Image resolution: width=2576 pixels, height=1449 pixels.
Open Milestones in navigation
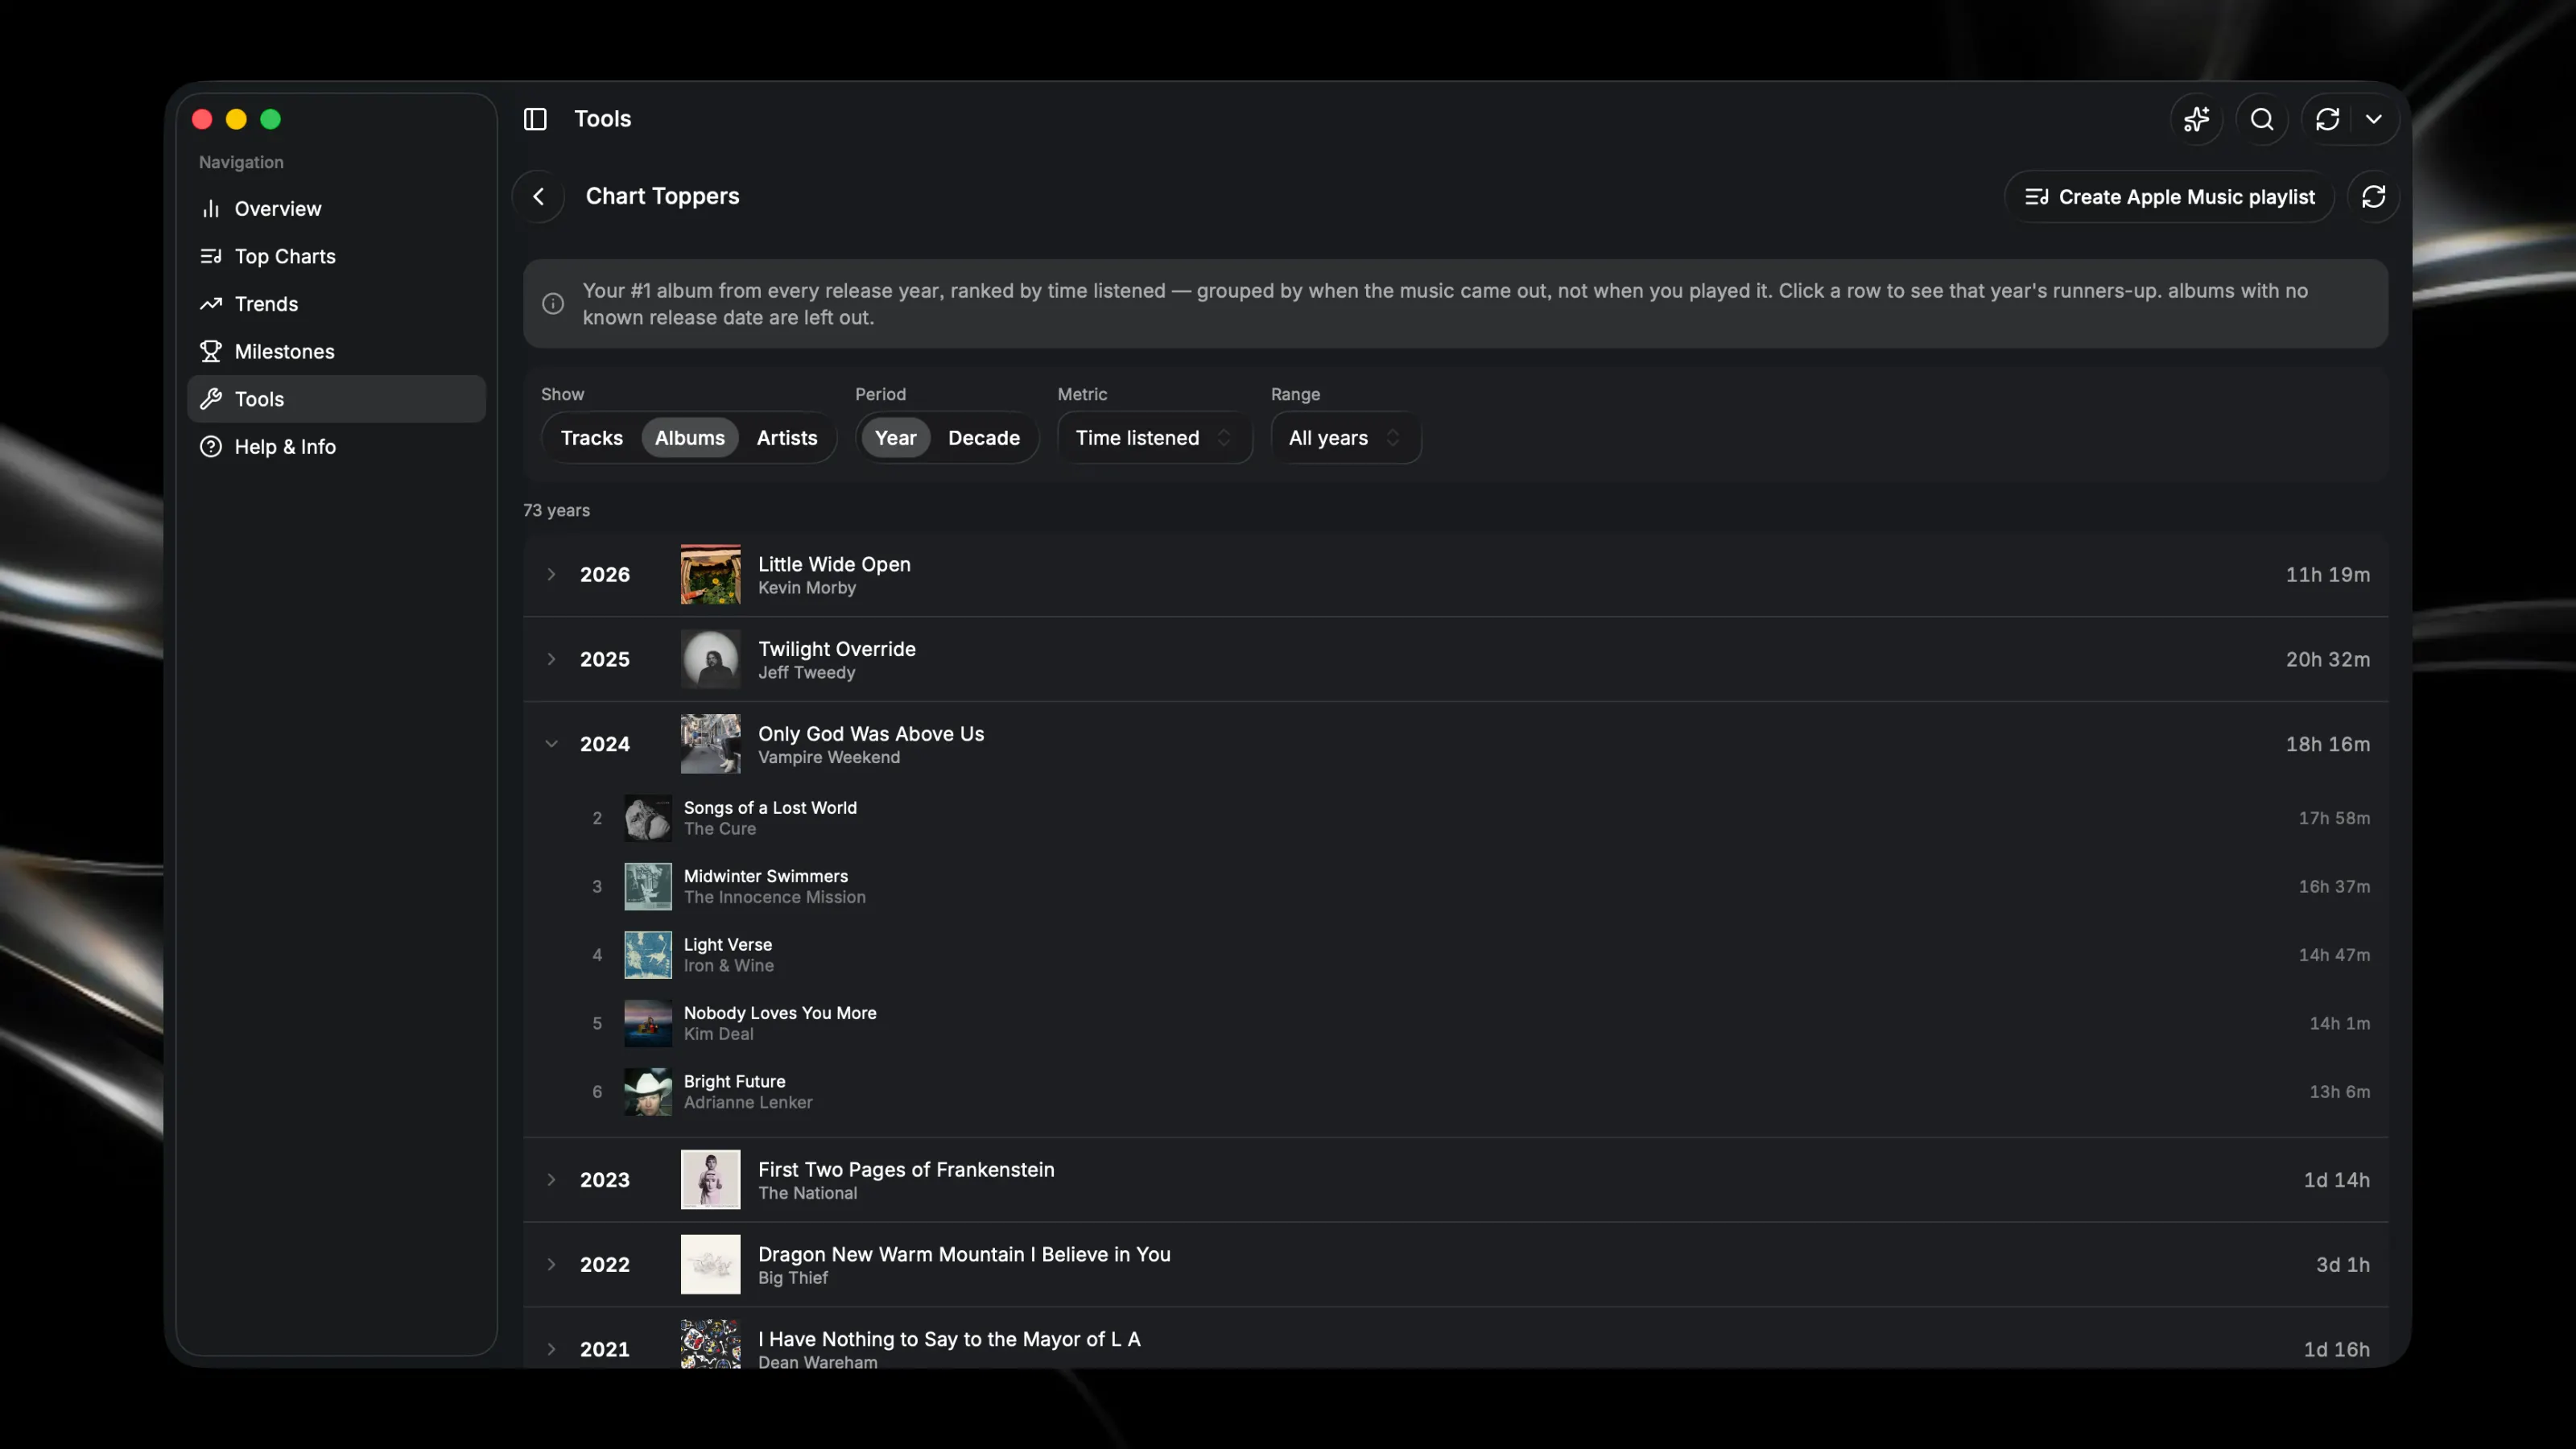(x=336, y=351)
